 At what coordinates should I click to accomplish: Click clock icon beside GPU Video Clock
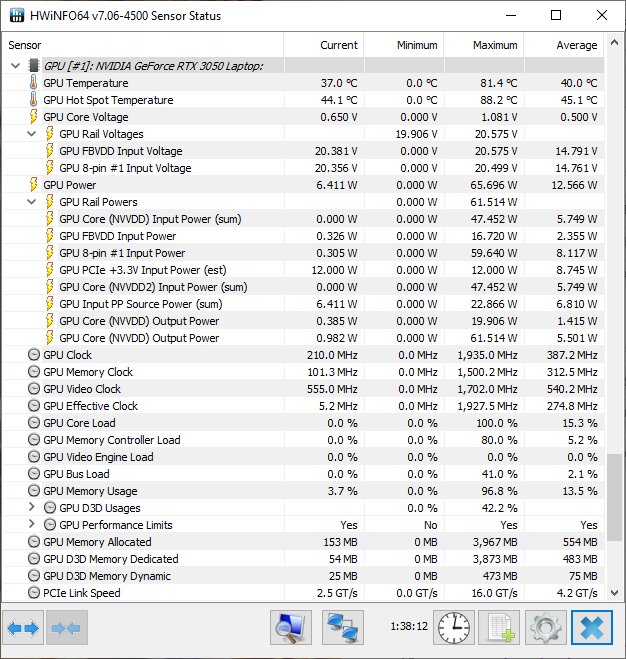(34, 389)
